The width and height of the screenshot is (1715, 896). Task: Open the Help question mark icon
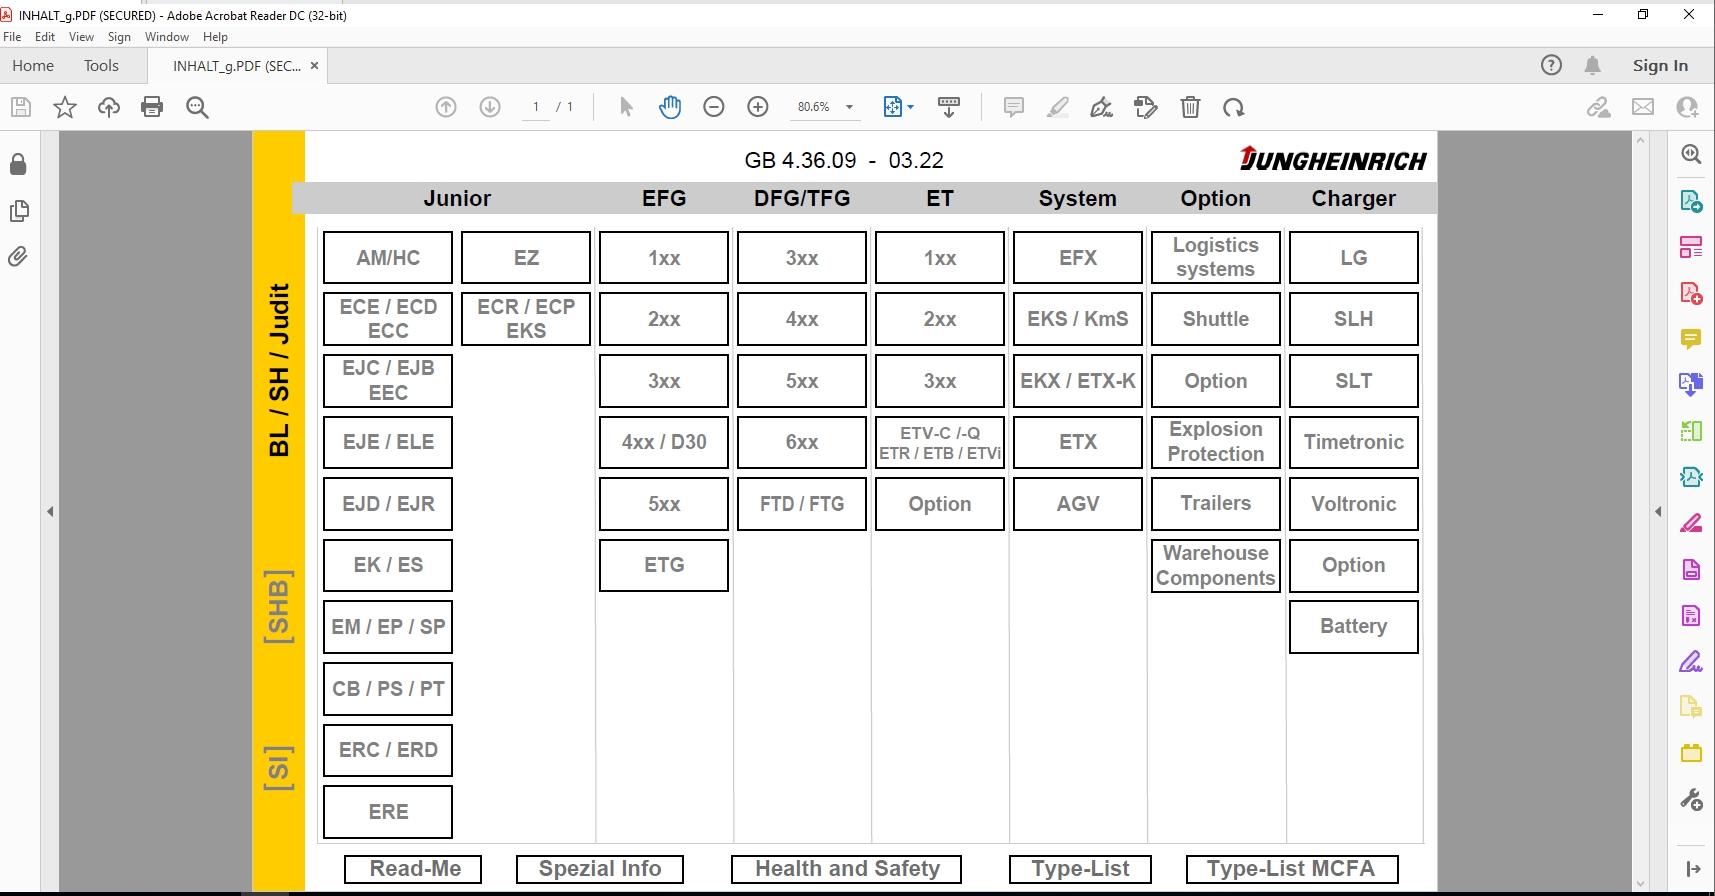coord(1551,65)
